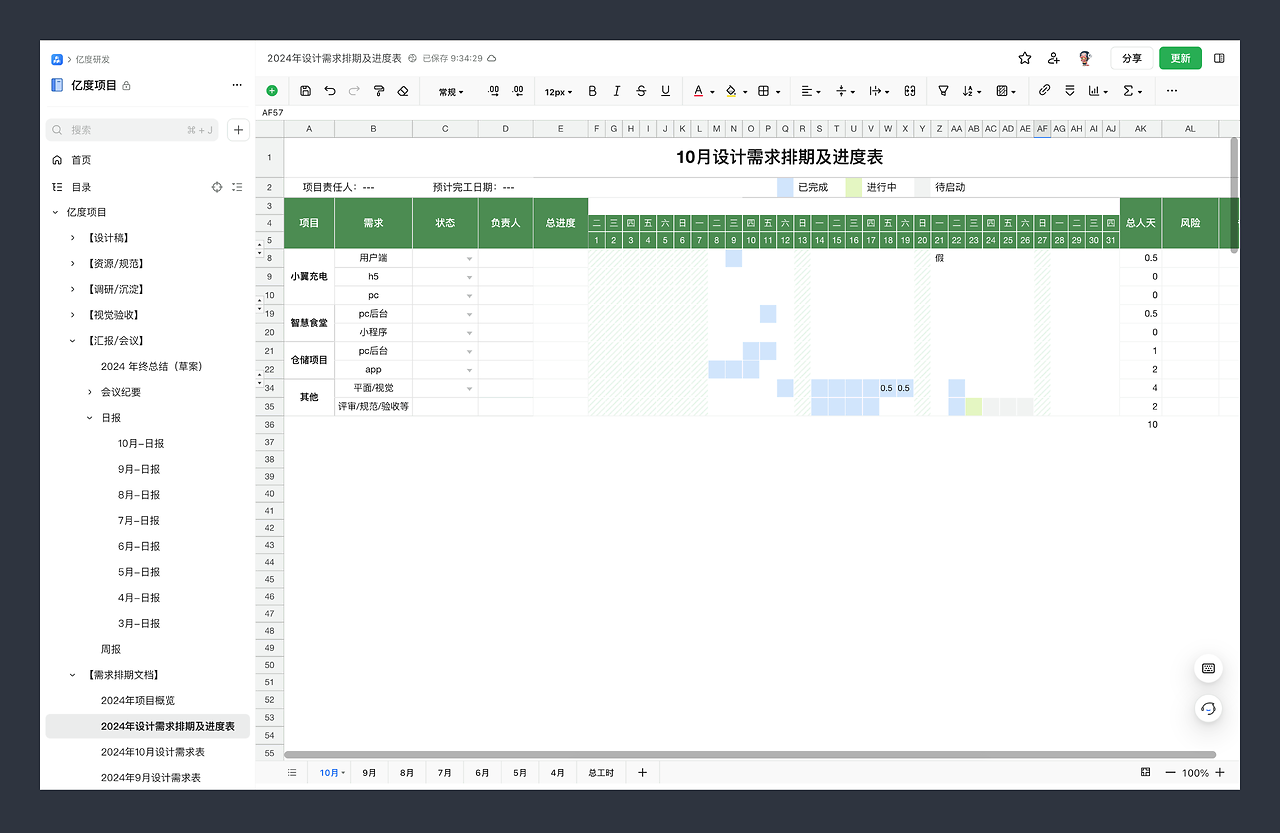Open the sheet list icon
This screenshot has width=1280, height=833.
point(292,773)
